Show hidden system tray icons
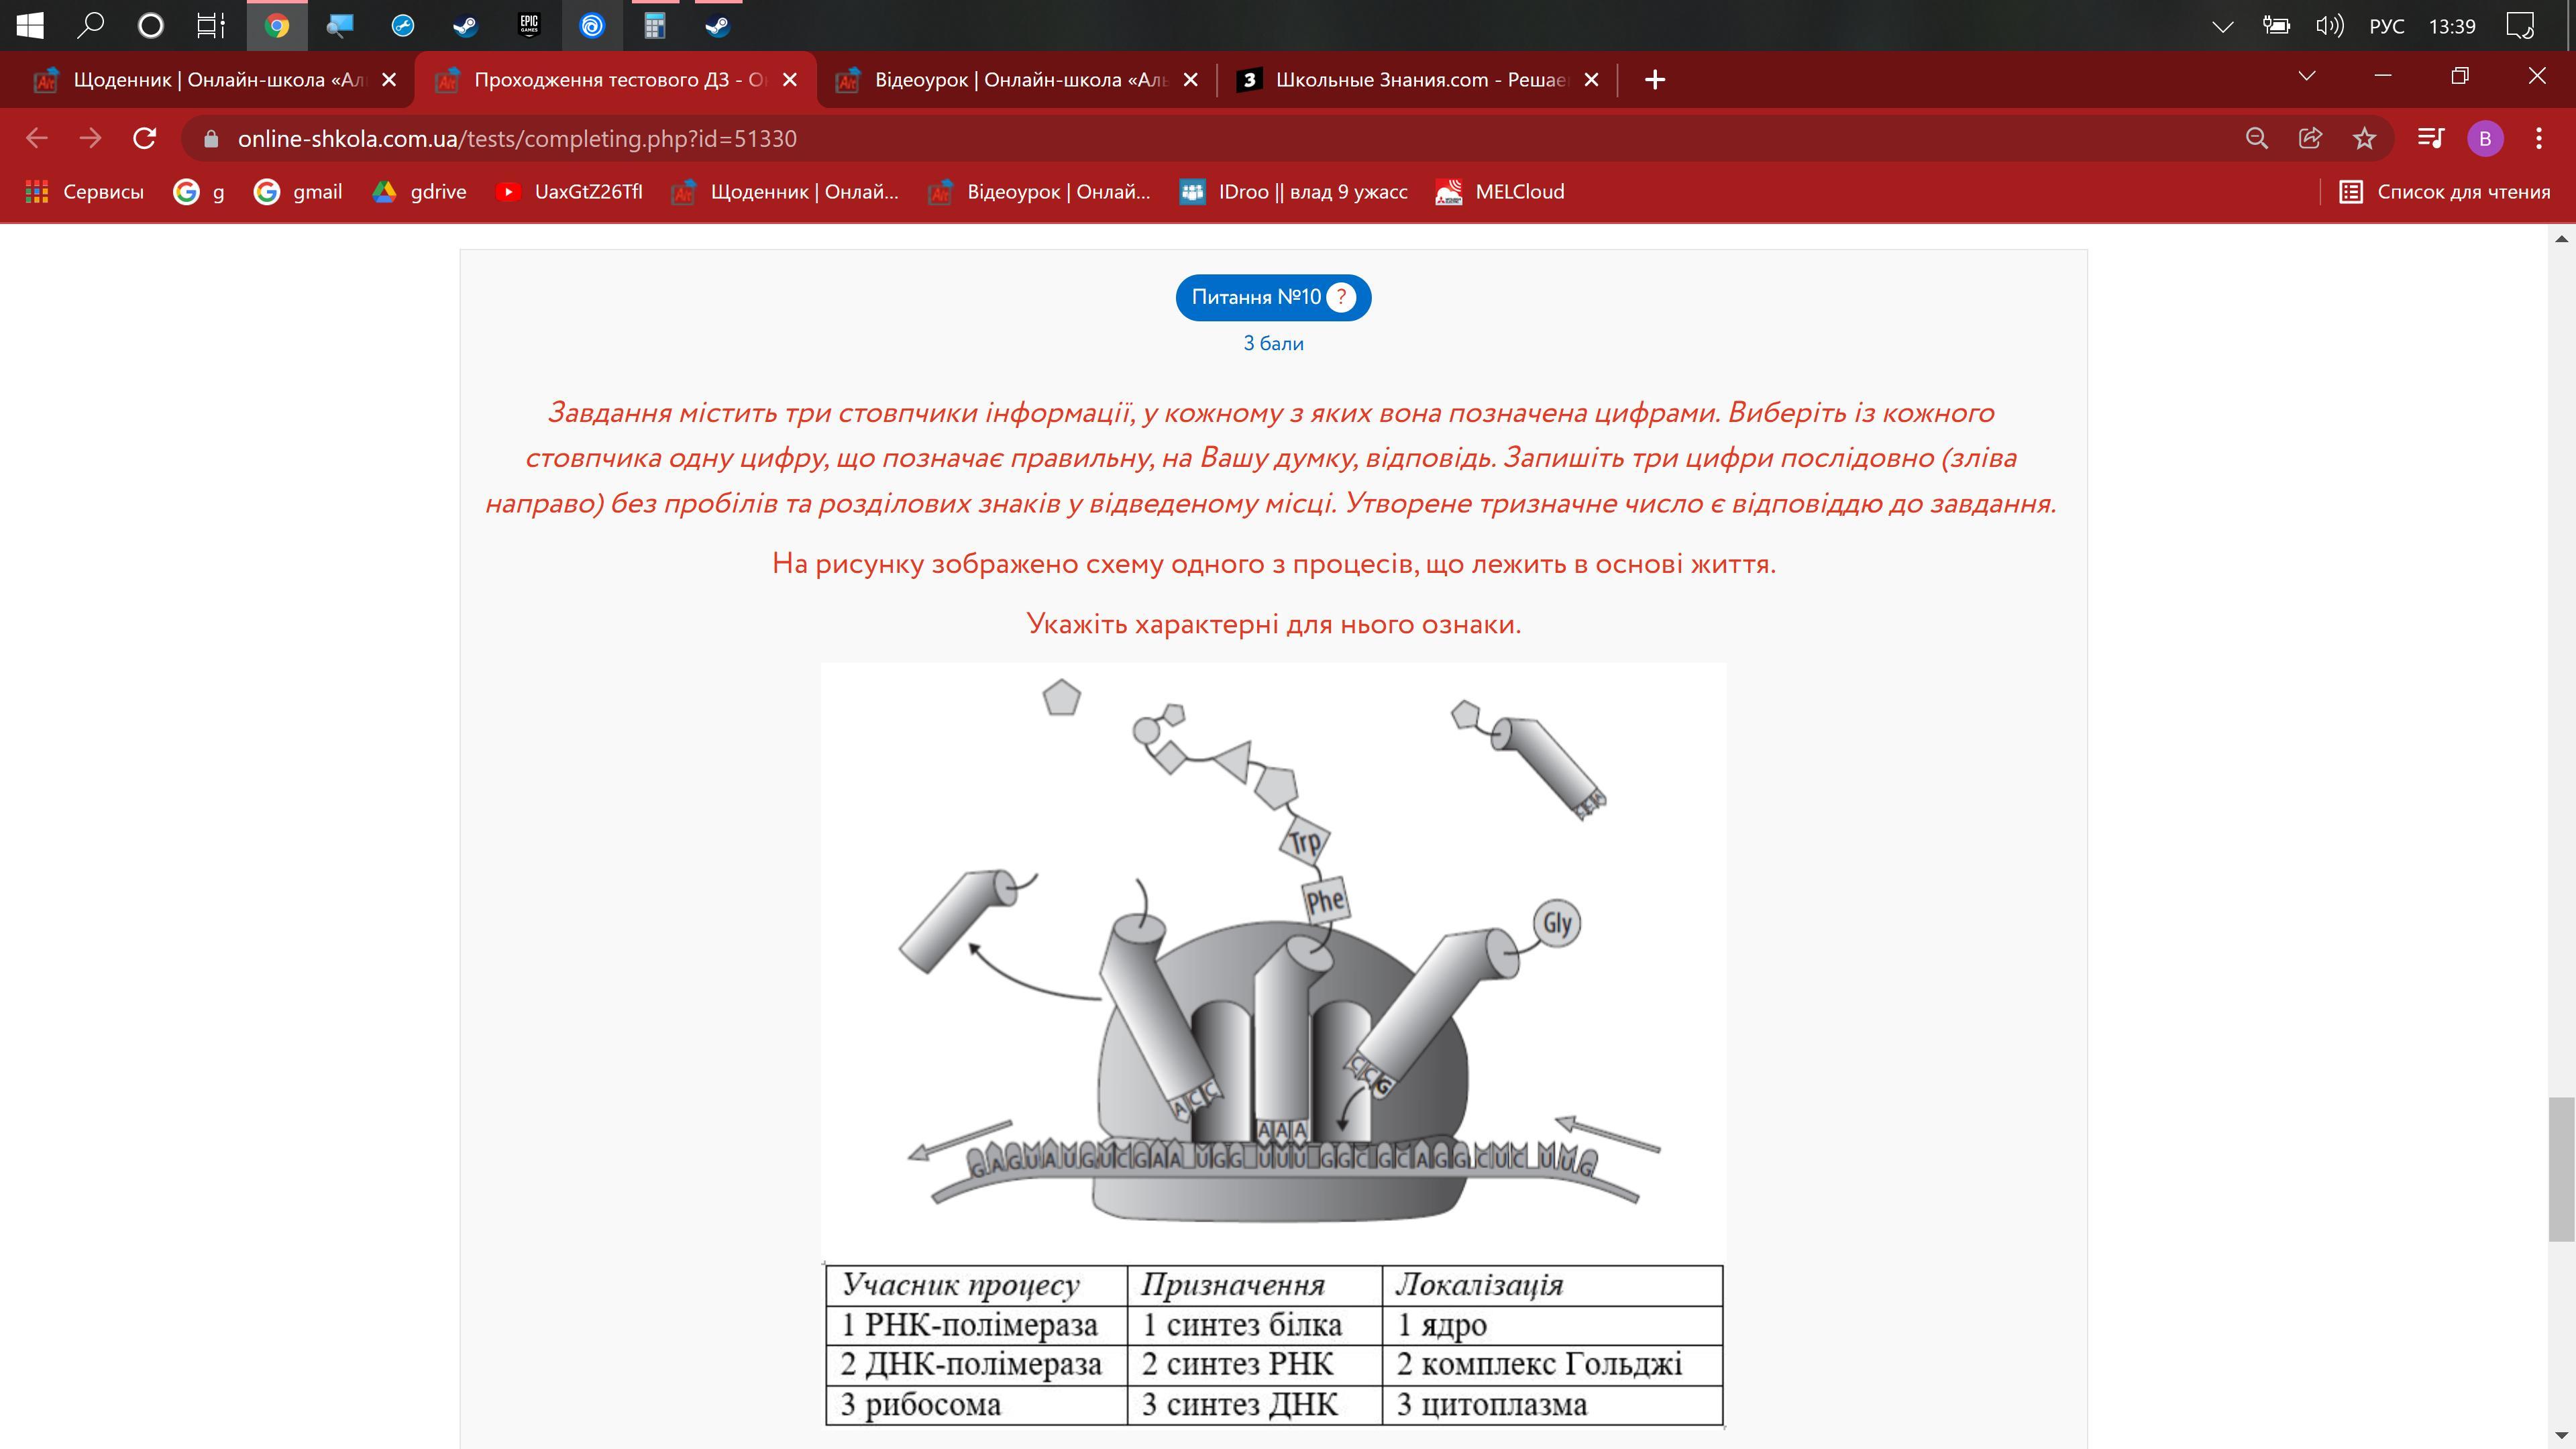This screenshot has height=1449, width=2576. [2222, 27]
